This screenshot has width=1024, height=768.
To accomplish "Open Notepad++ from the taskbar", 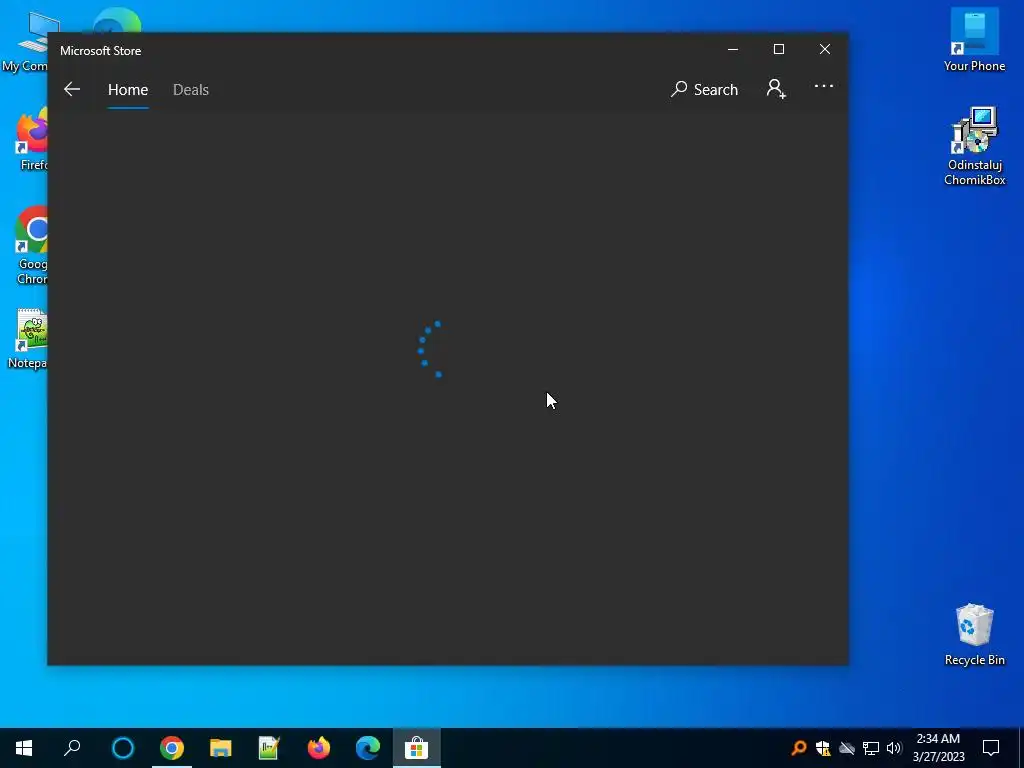I will (x=269, y=748).
